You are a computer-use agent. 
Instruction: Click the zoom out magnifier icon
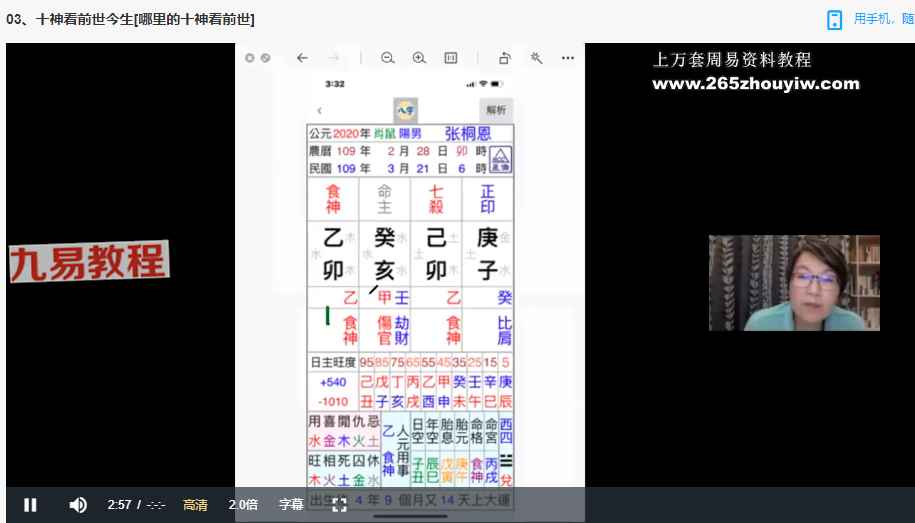coord(388,58)
